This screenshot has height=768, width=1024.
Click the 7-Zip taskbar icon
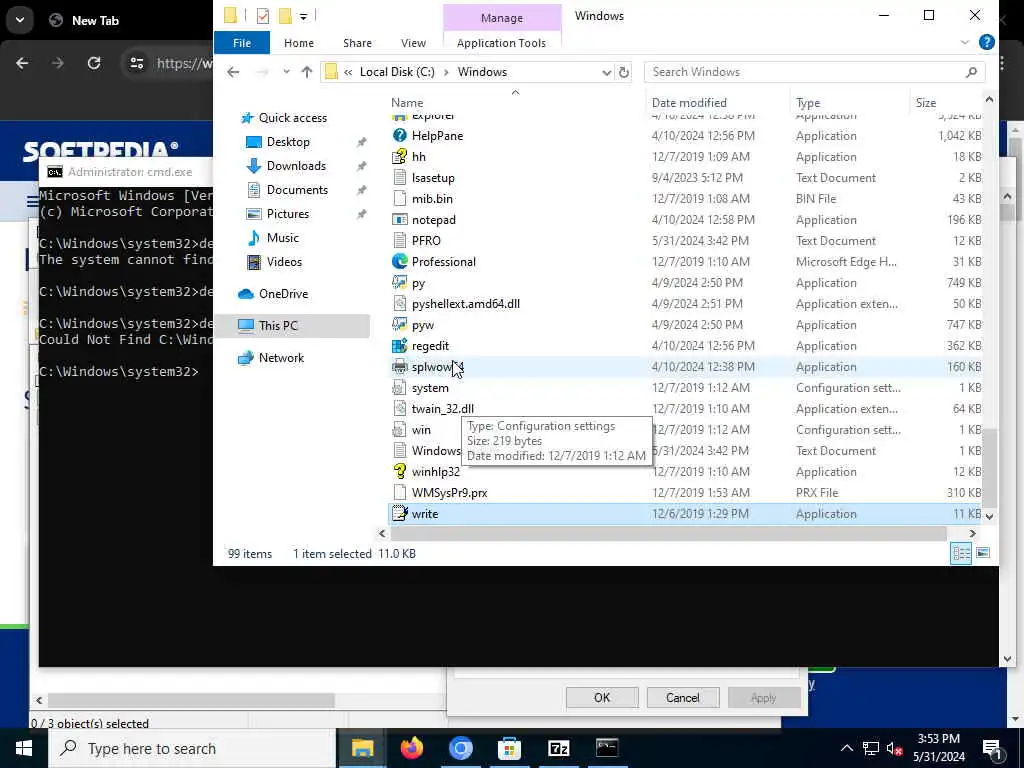pyautogui.click(x=558, y=748)
